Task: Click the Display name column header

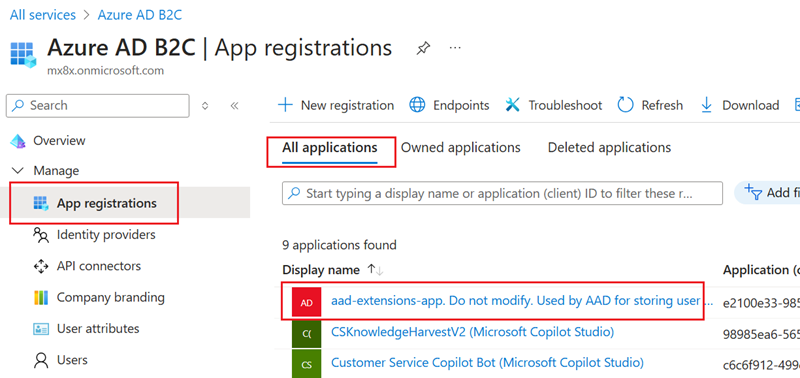Action: [x=321, y=270]
